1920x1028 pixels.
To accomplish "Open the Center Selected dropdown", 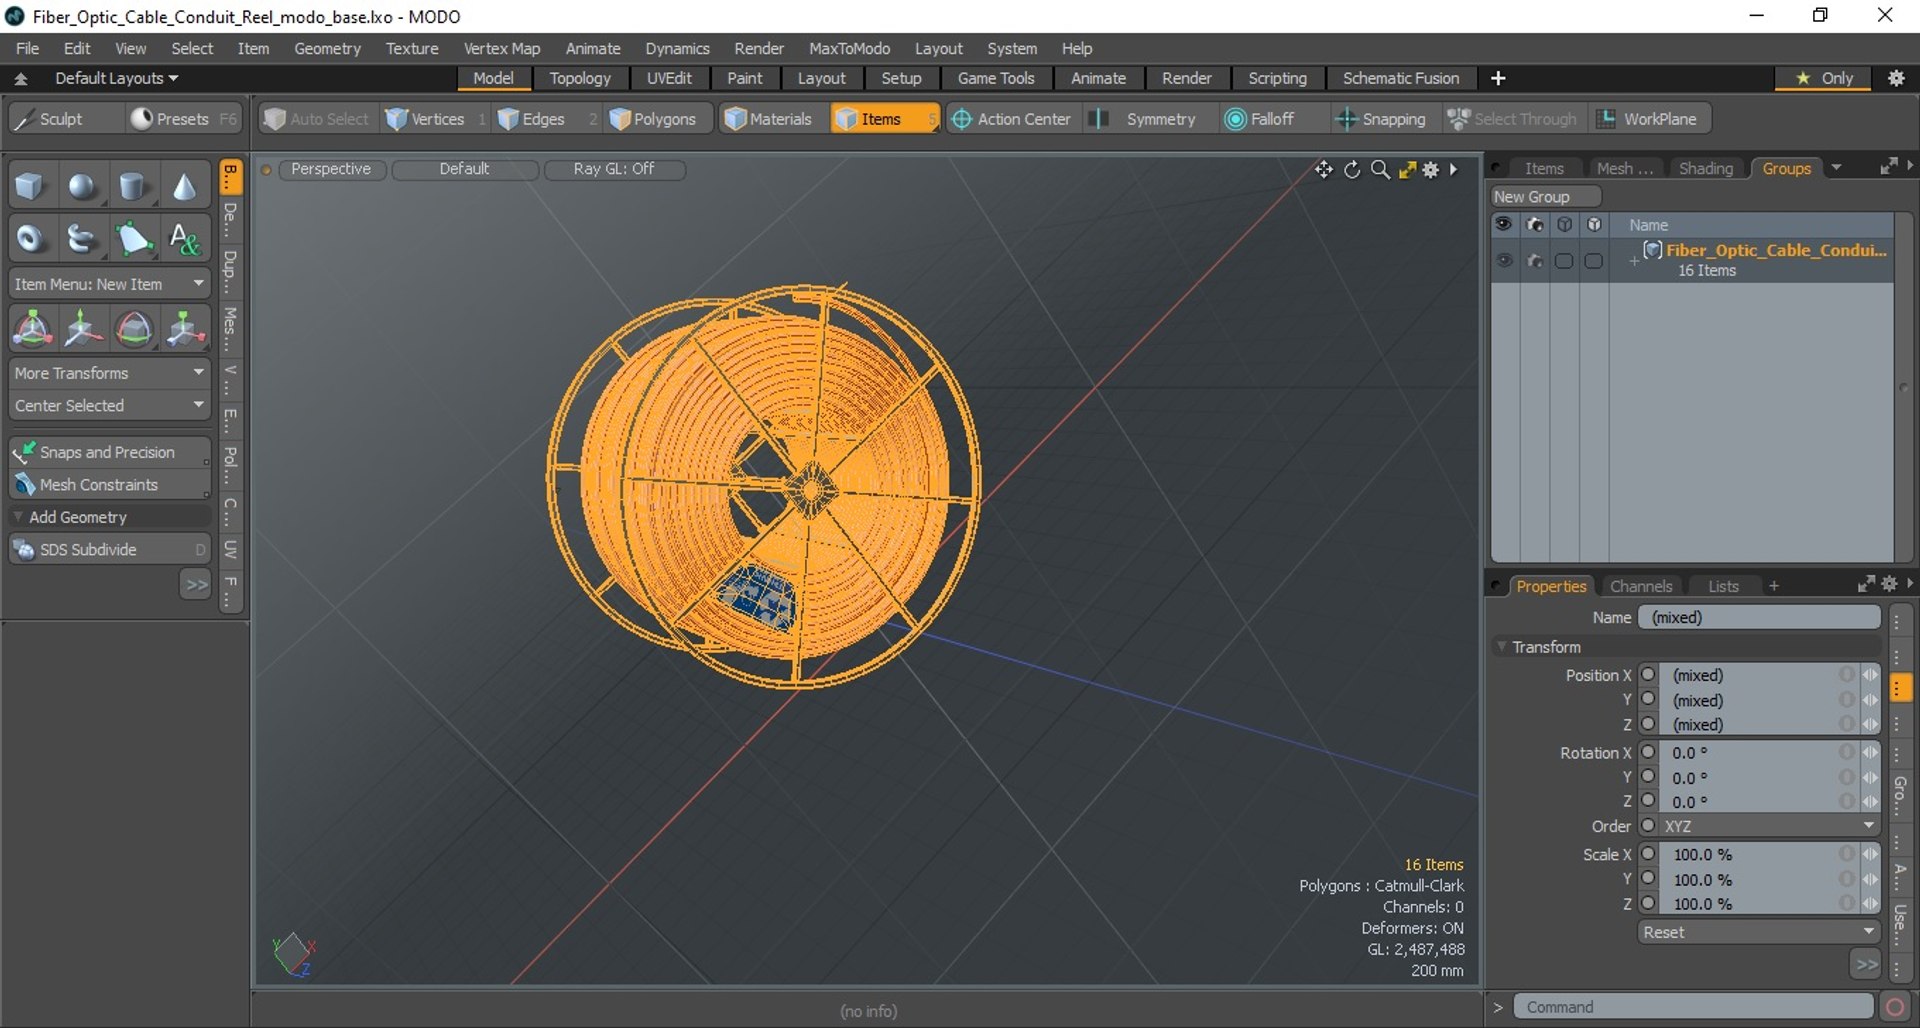I will [110, 406].
